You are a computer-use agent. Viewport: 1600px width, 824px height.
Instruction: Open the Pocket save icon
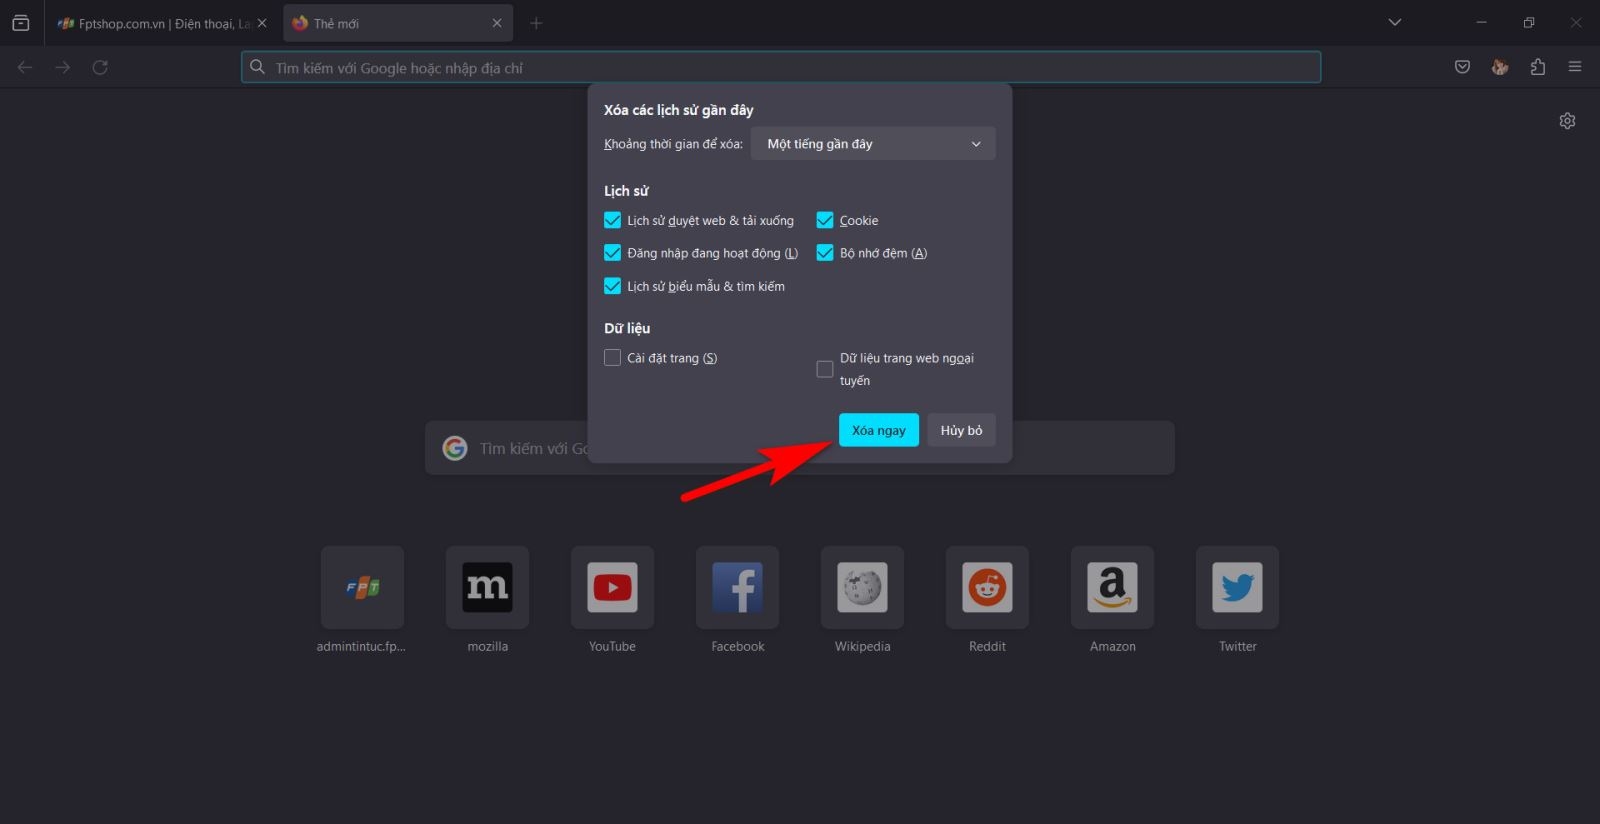(1462, 67)
